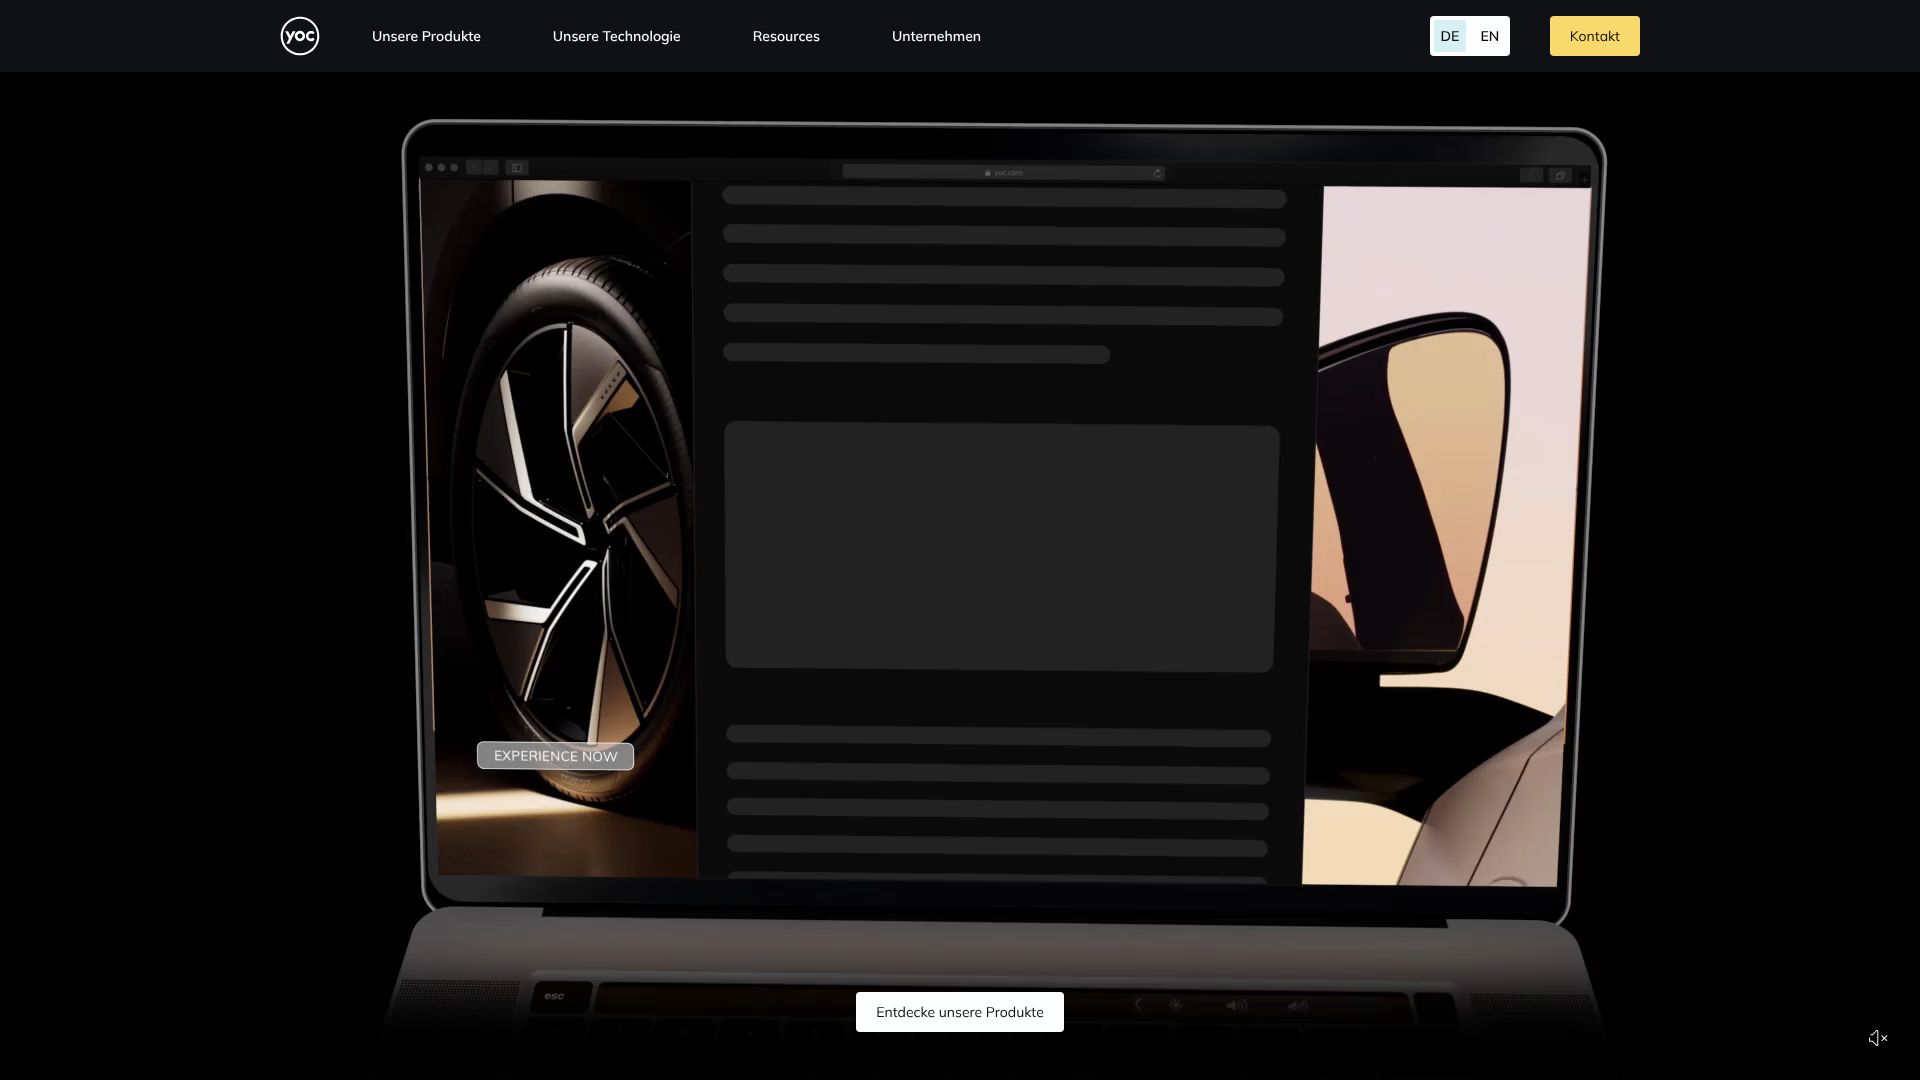Viewport: 1920px width, 1080px height.
Task: Click the brightness icon on the touch bar
Action: [1176, 1005]
